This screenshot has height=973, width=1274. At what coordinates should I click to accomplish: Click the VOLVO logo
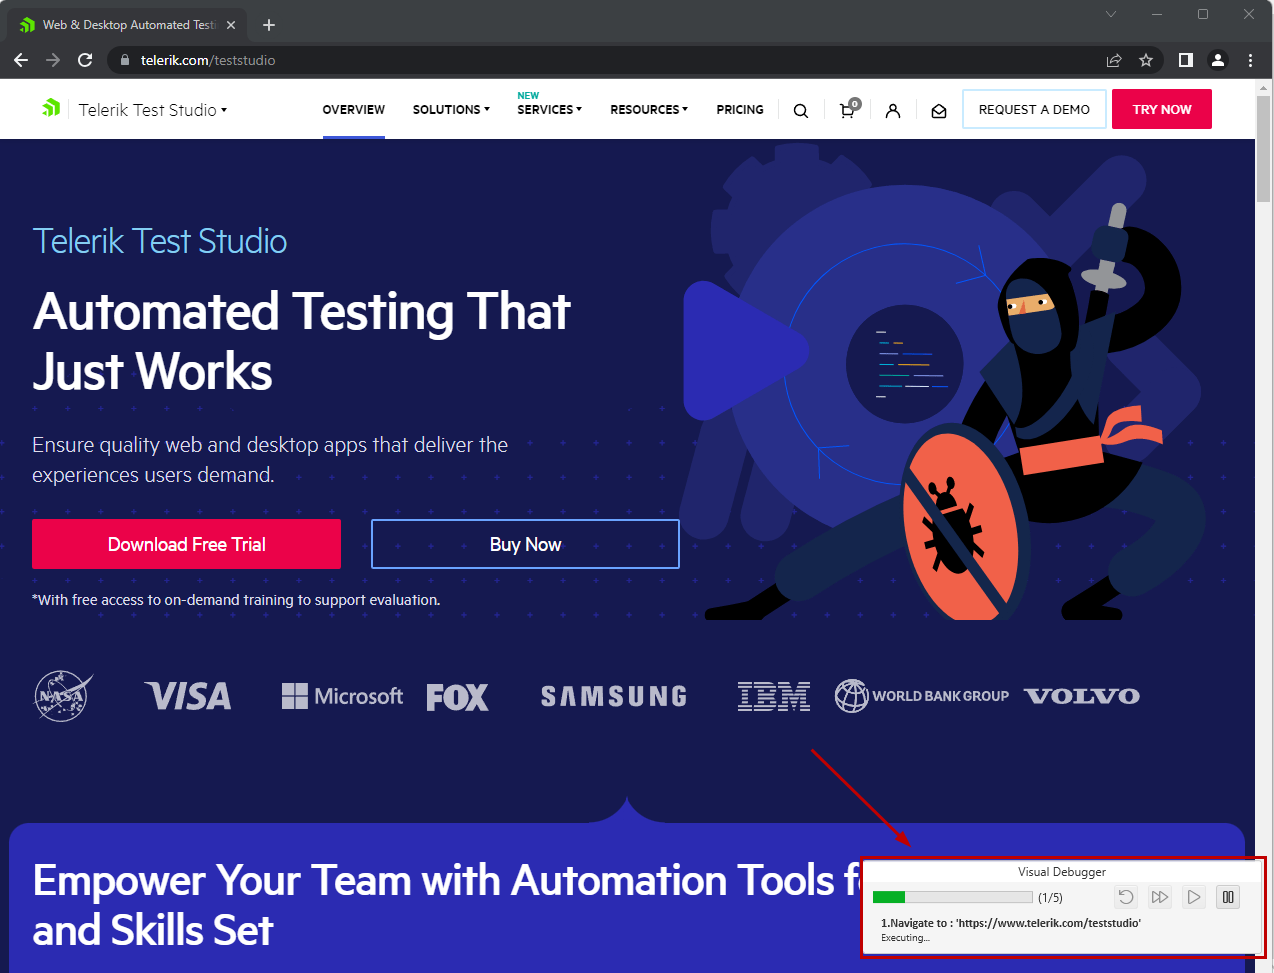click(1082, 696)
